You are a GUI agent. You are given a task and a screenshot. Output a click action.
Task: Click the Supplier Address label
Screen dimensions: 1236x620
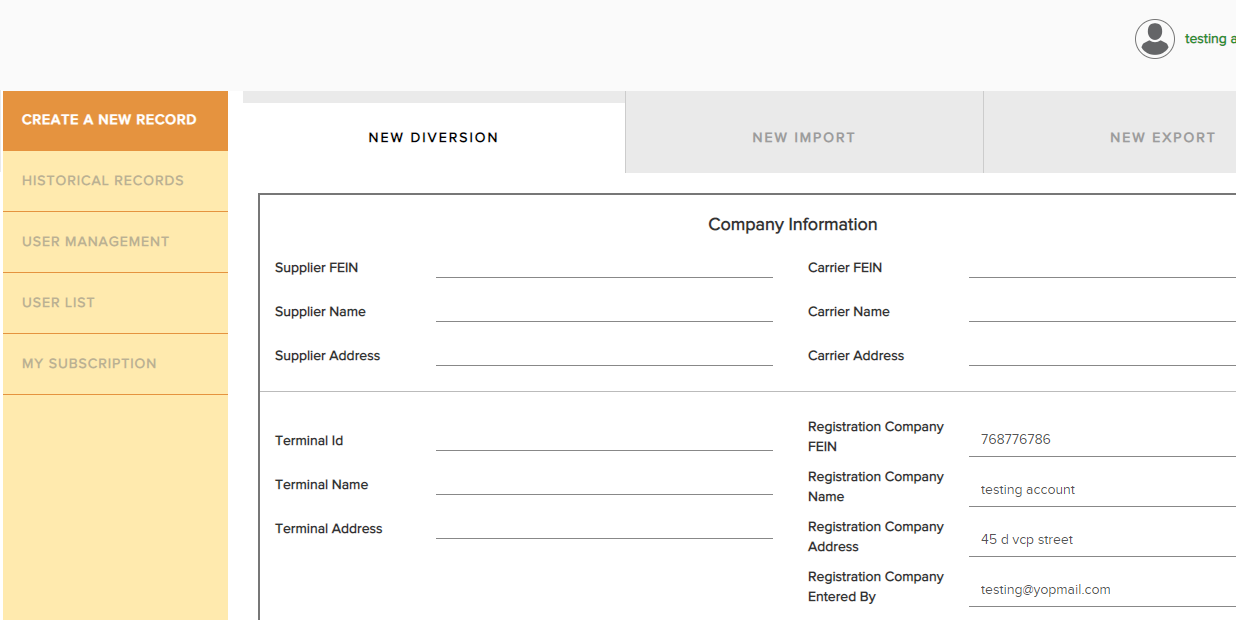(327, 356)
